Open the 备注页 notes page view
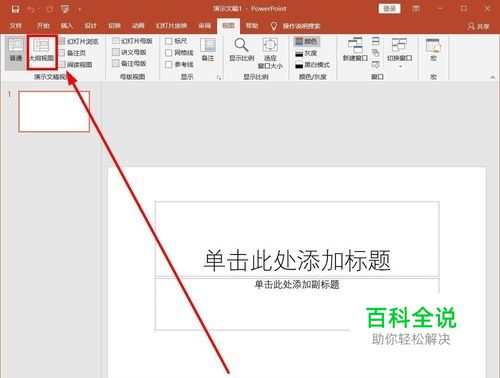Viewport: 500px width, 378px height. [73, 53]
